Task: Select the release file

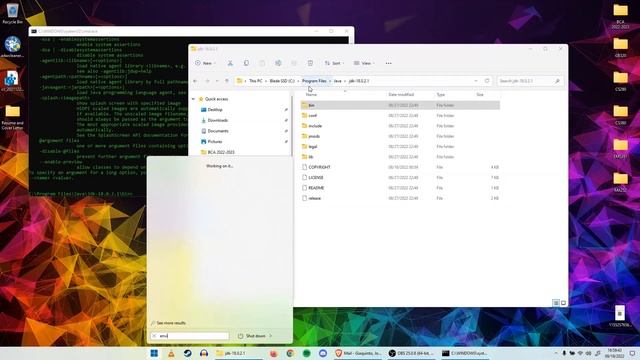Action: [x=400, y=198]
